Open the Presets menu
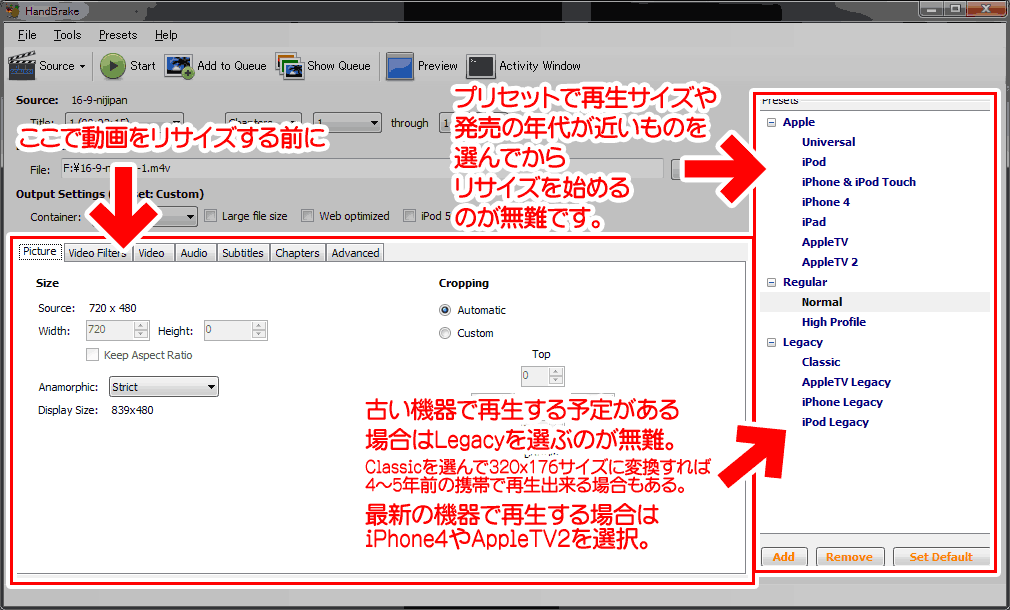The image size is (1010, 610). pyautogui.click(x=118, y=35)
